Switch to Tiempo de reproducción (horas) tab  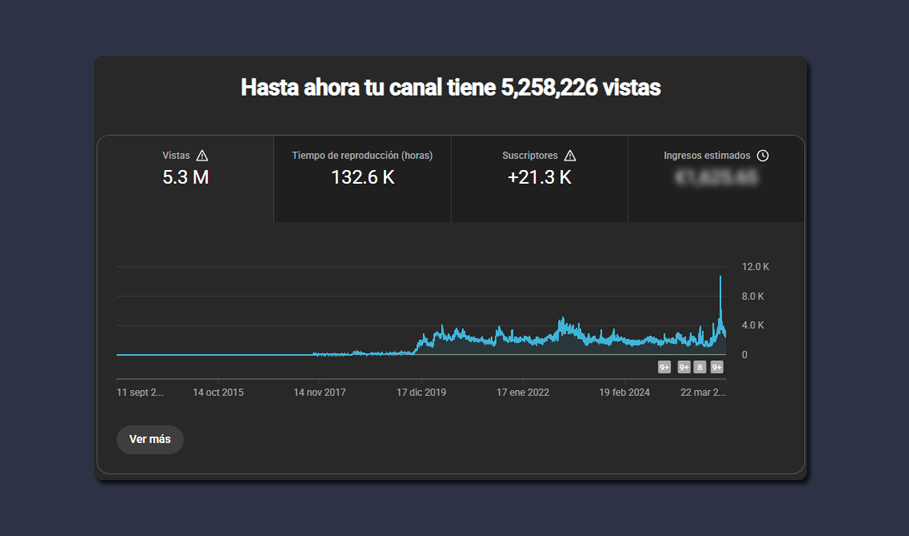click(x=362, y=179)
